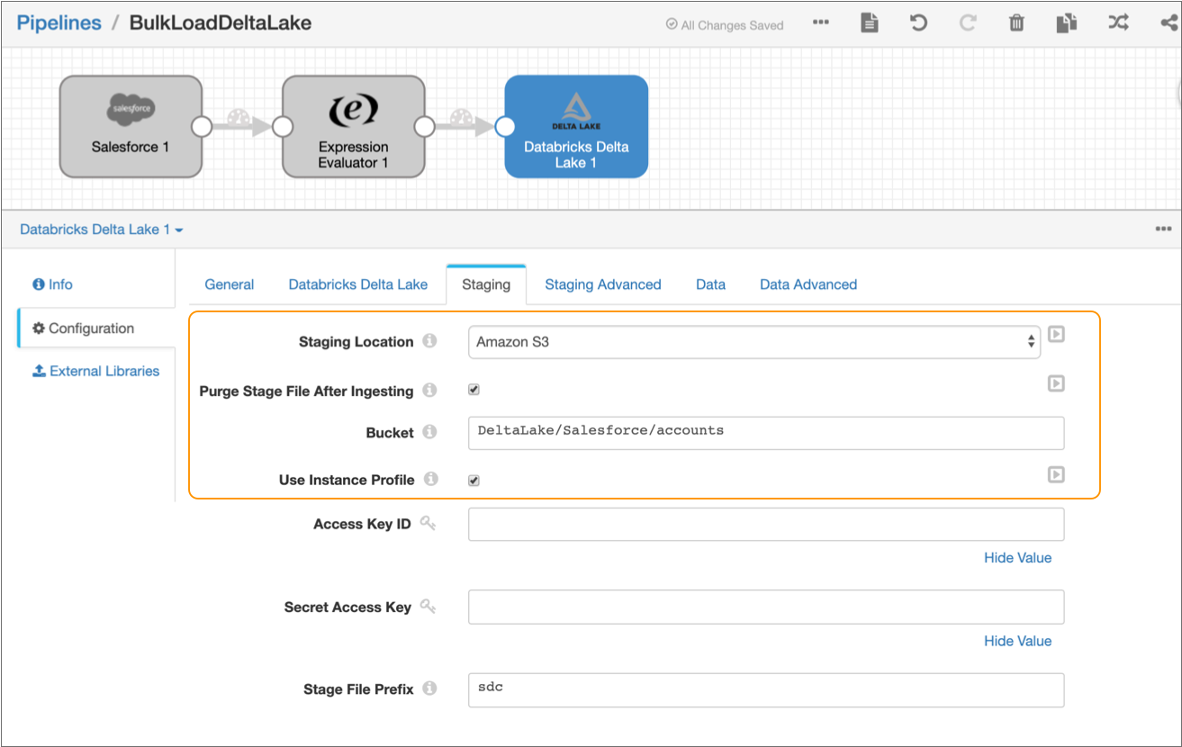This screenshot has width=1182, height=747.
Task: Open External Libraries in side panel
Action: [96, 371]
